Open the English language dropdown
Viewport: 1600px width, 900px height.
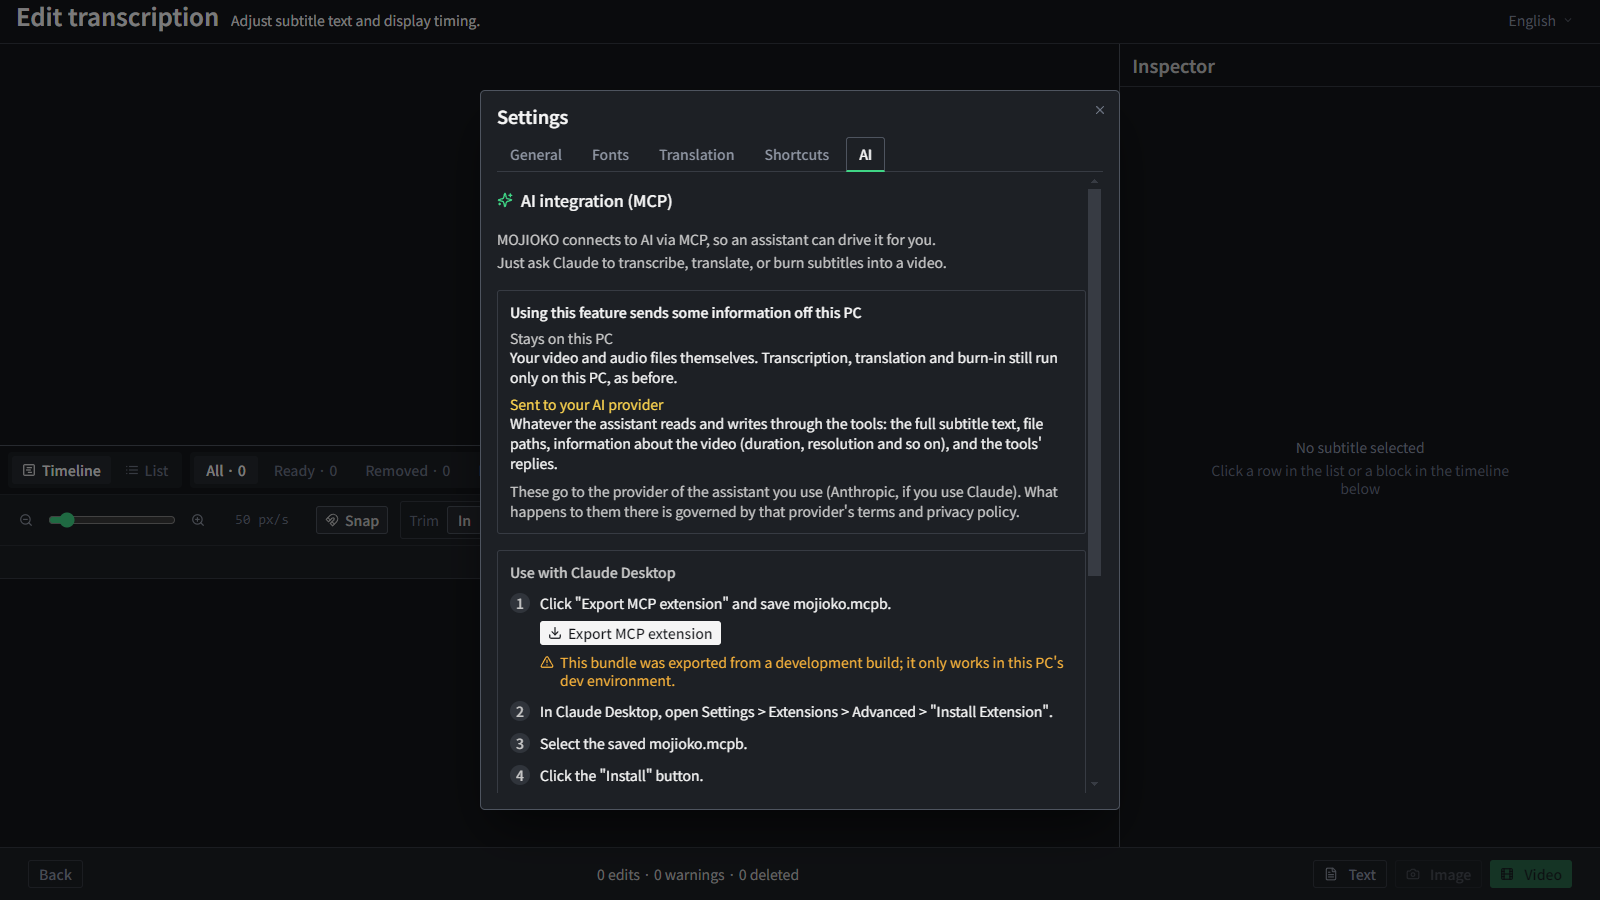[1540, 21]
